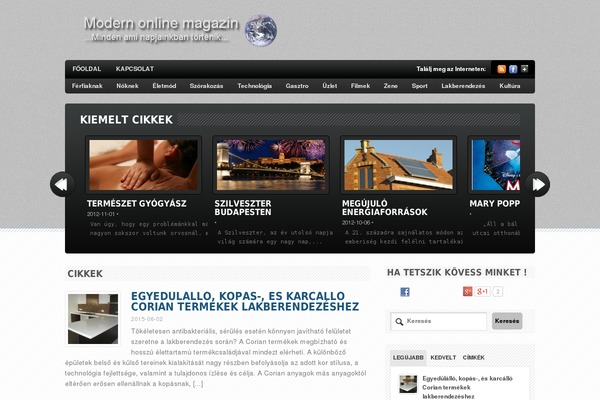Open the sidebar Corian termékek recent post link
The image size is (600, 400).
click(x=467, y=387)
